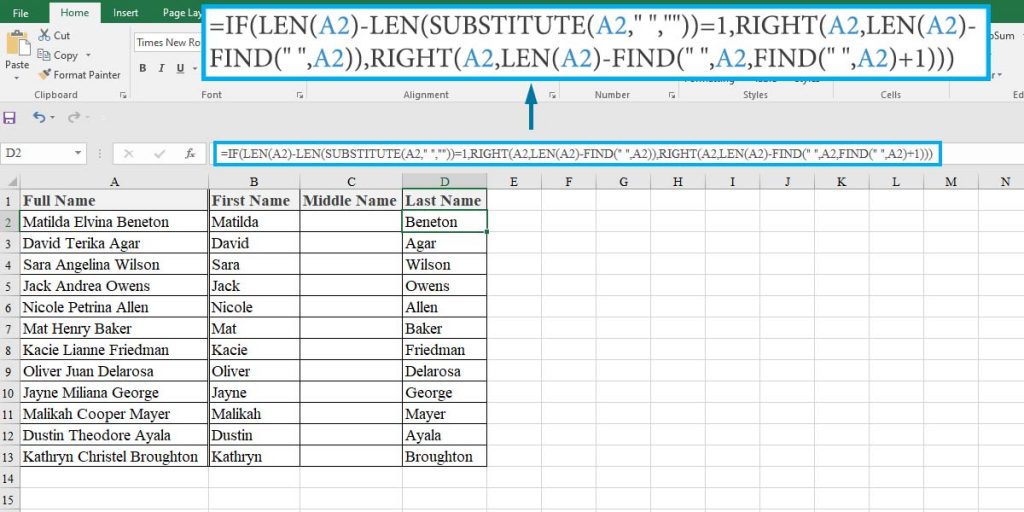Switch to the Insert tab
The image size is (1024, 512).
[x=125, y=12]
